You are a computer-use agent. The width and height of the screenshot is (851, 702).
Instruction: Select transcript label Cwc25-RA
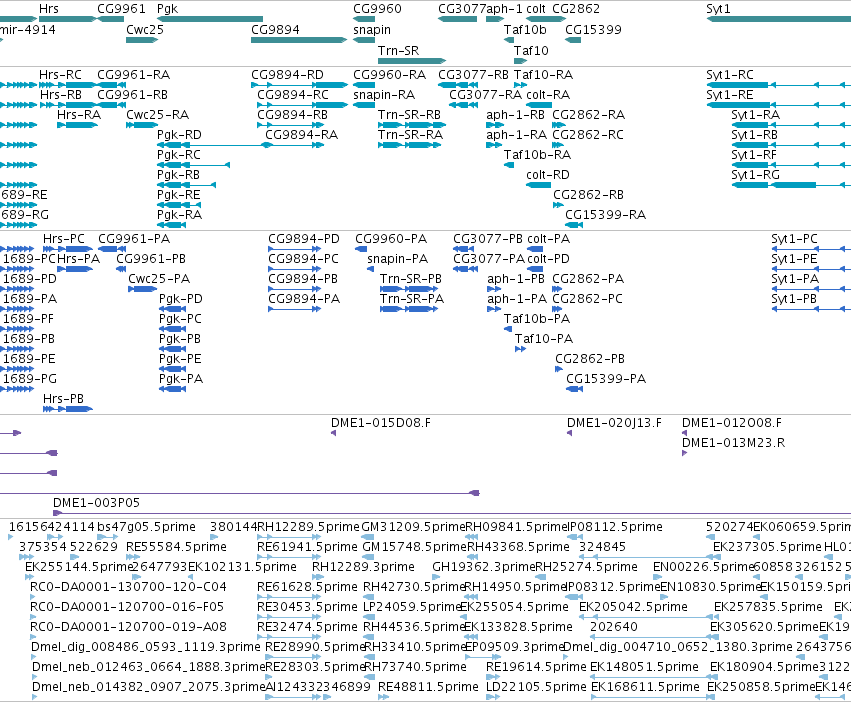pos(157,115)
